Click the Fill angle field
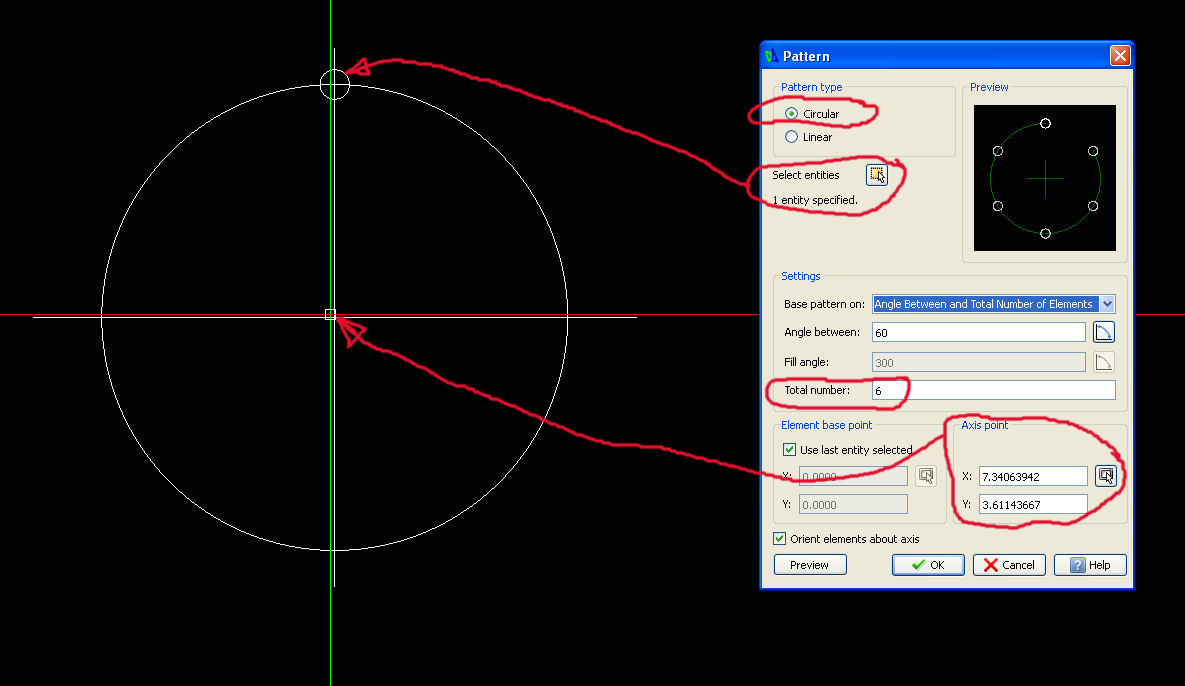The image size is (1185, 686). (979, 362)
